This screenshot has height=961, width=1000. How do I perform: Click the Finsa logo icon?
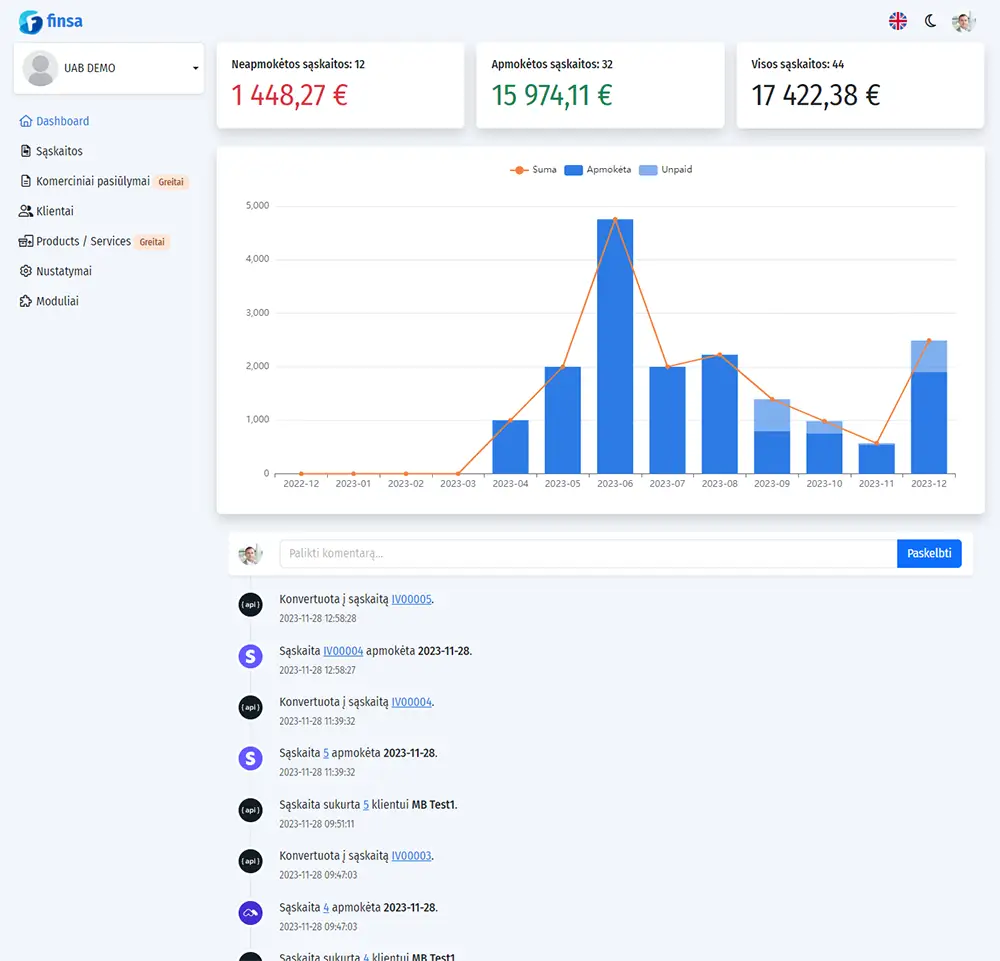[x=30, y=21]
